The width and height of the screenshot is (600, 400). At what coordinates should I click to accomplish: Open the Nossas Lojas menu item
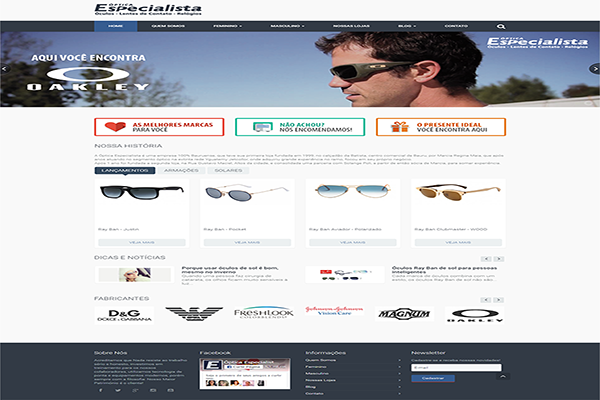(351, 26)
